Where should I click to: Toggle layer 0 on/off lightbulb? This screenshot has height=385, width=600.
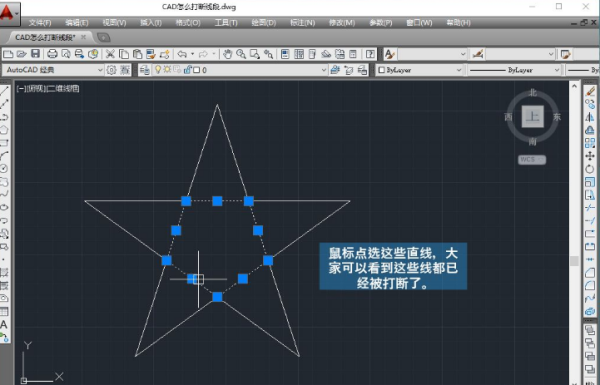pyautogui.click(x=157, y=70)
